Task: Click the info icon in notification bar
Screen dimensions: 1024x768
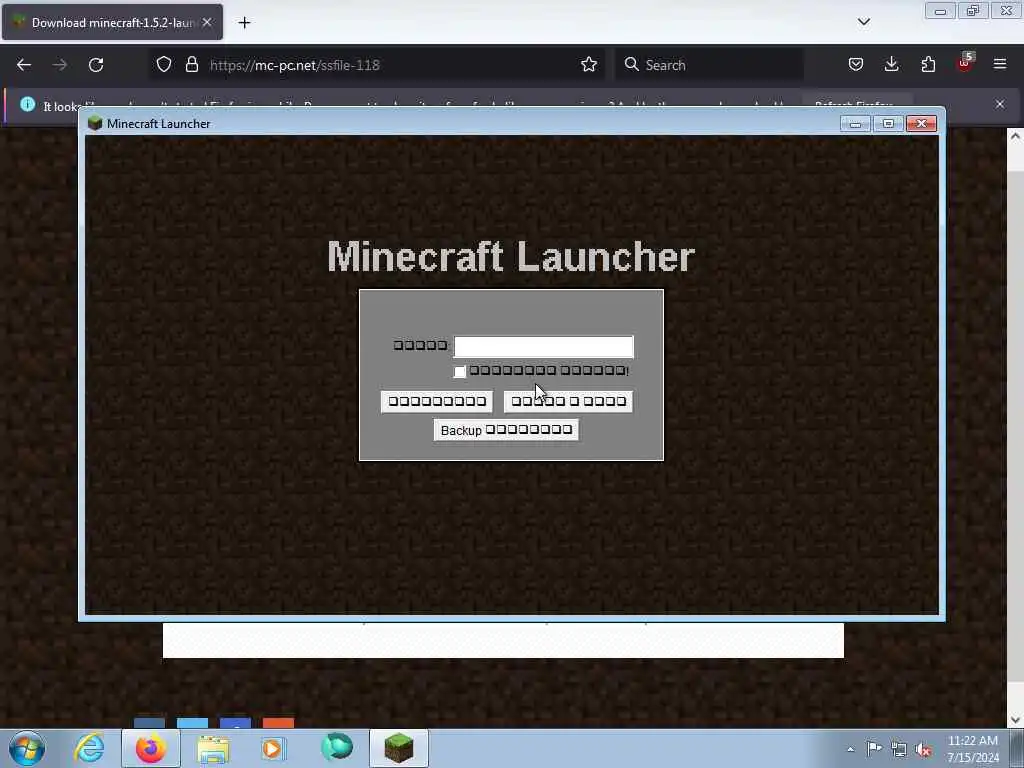Action: click(27, 104)
